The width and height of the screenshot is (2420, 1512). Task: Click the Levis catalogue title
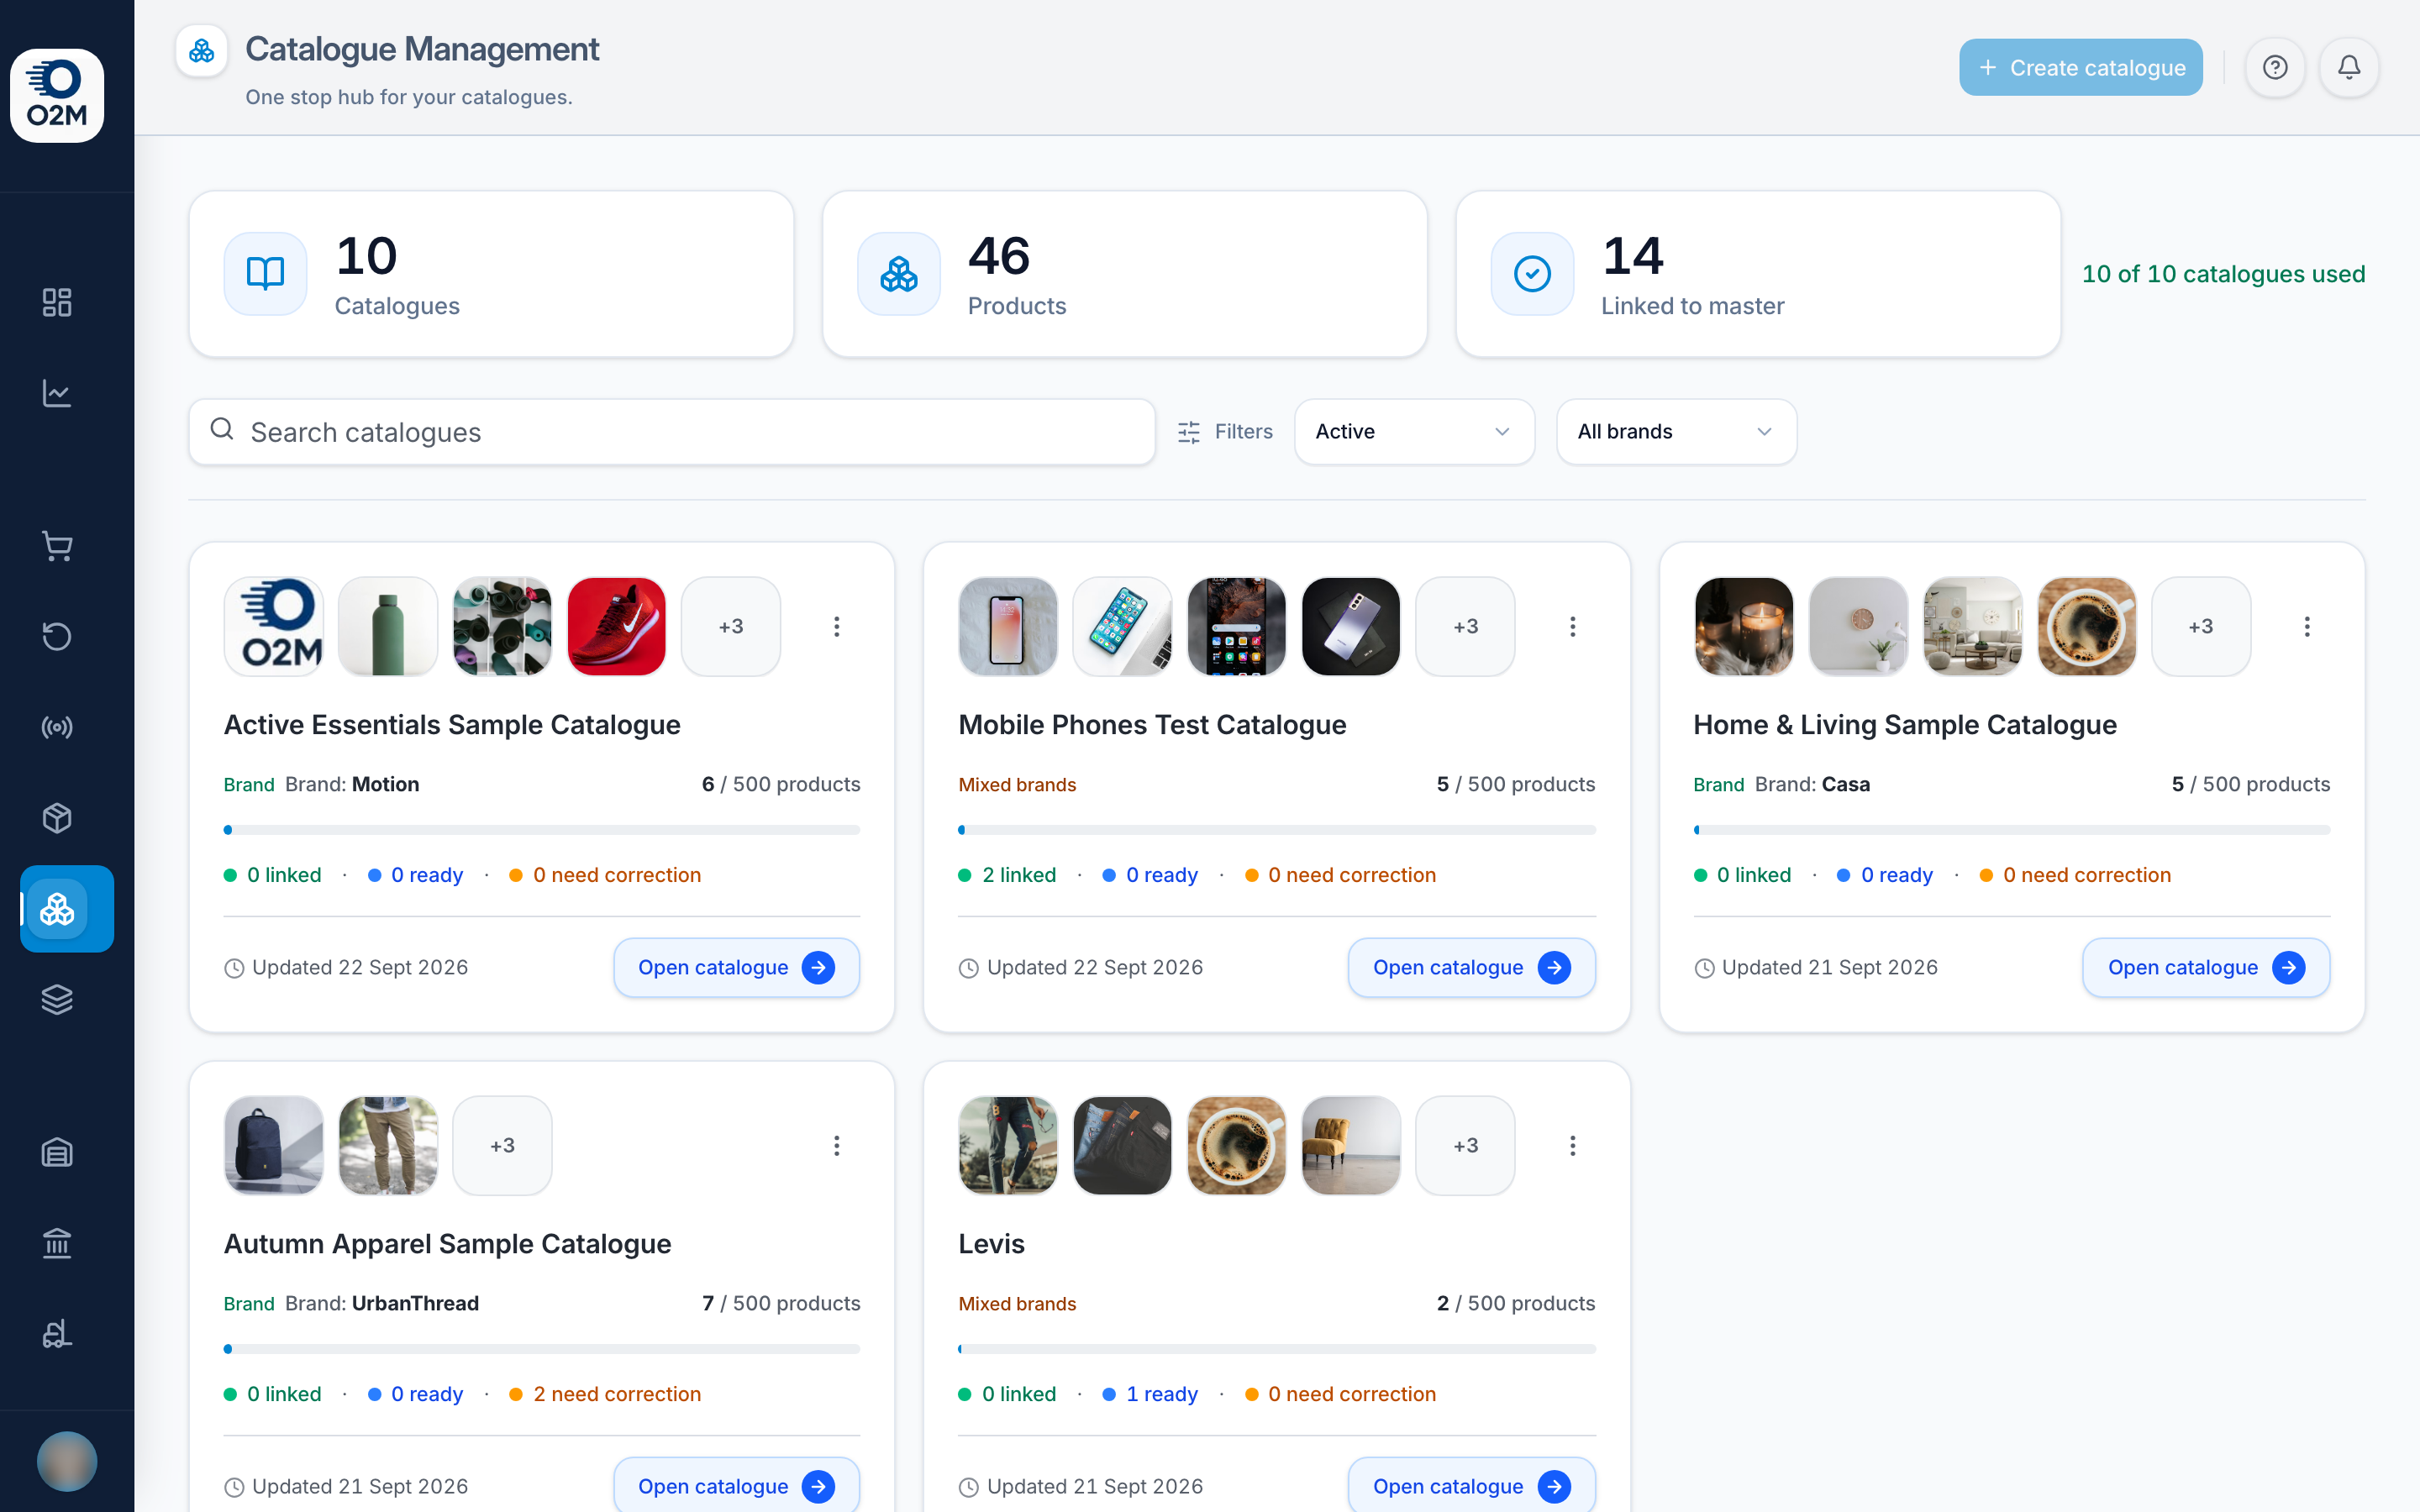coord(991,1244)
